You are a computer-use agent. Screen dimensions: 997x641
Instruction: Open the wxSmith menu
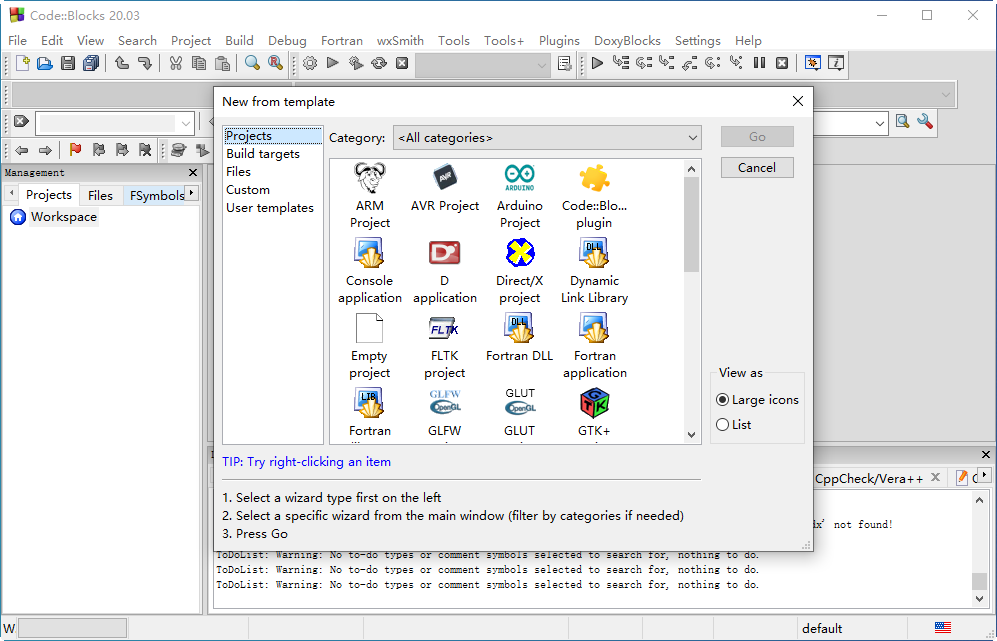pyautogui.click(x=400, y=41)
